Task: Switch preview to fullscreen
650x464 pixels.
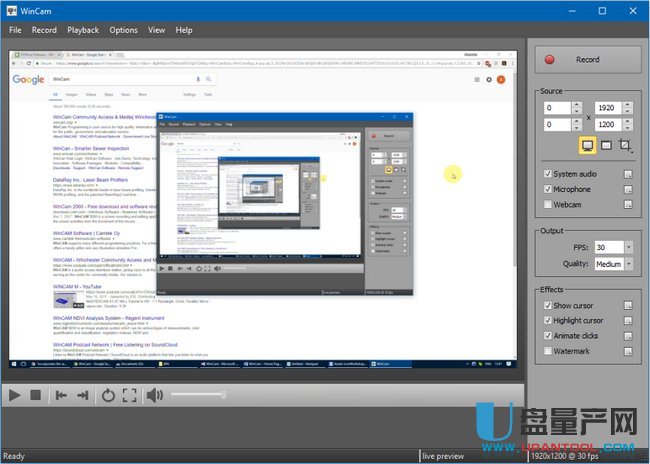Action: 130,395
